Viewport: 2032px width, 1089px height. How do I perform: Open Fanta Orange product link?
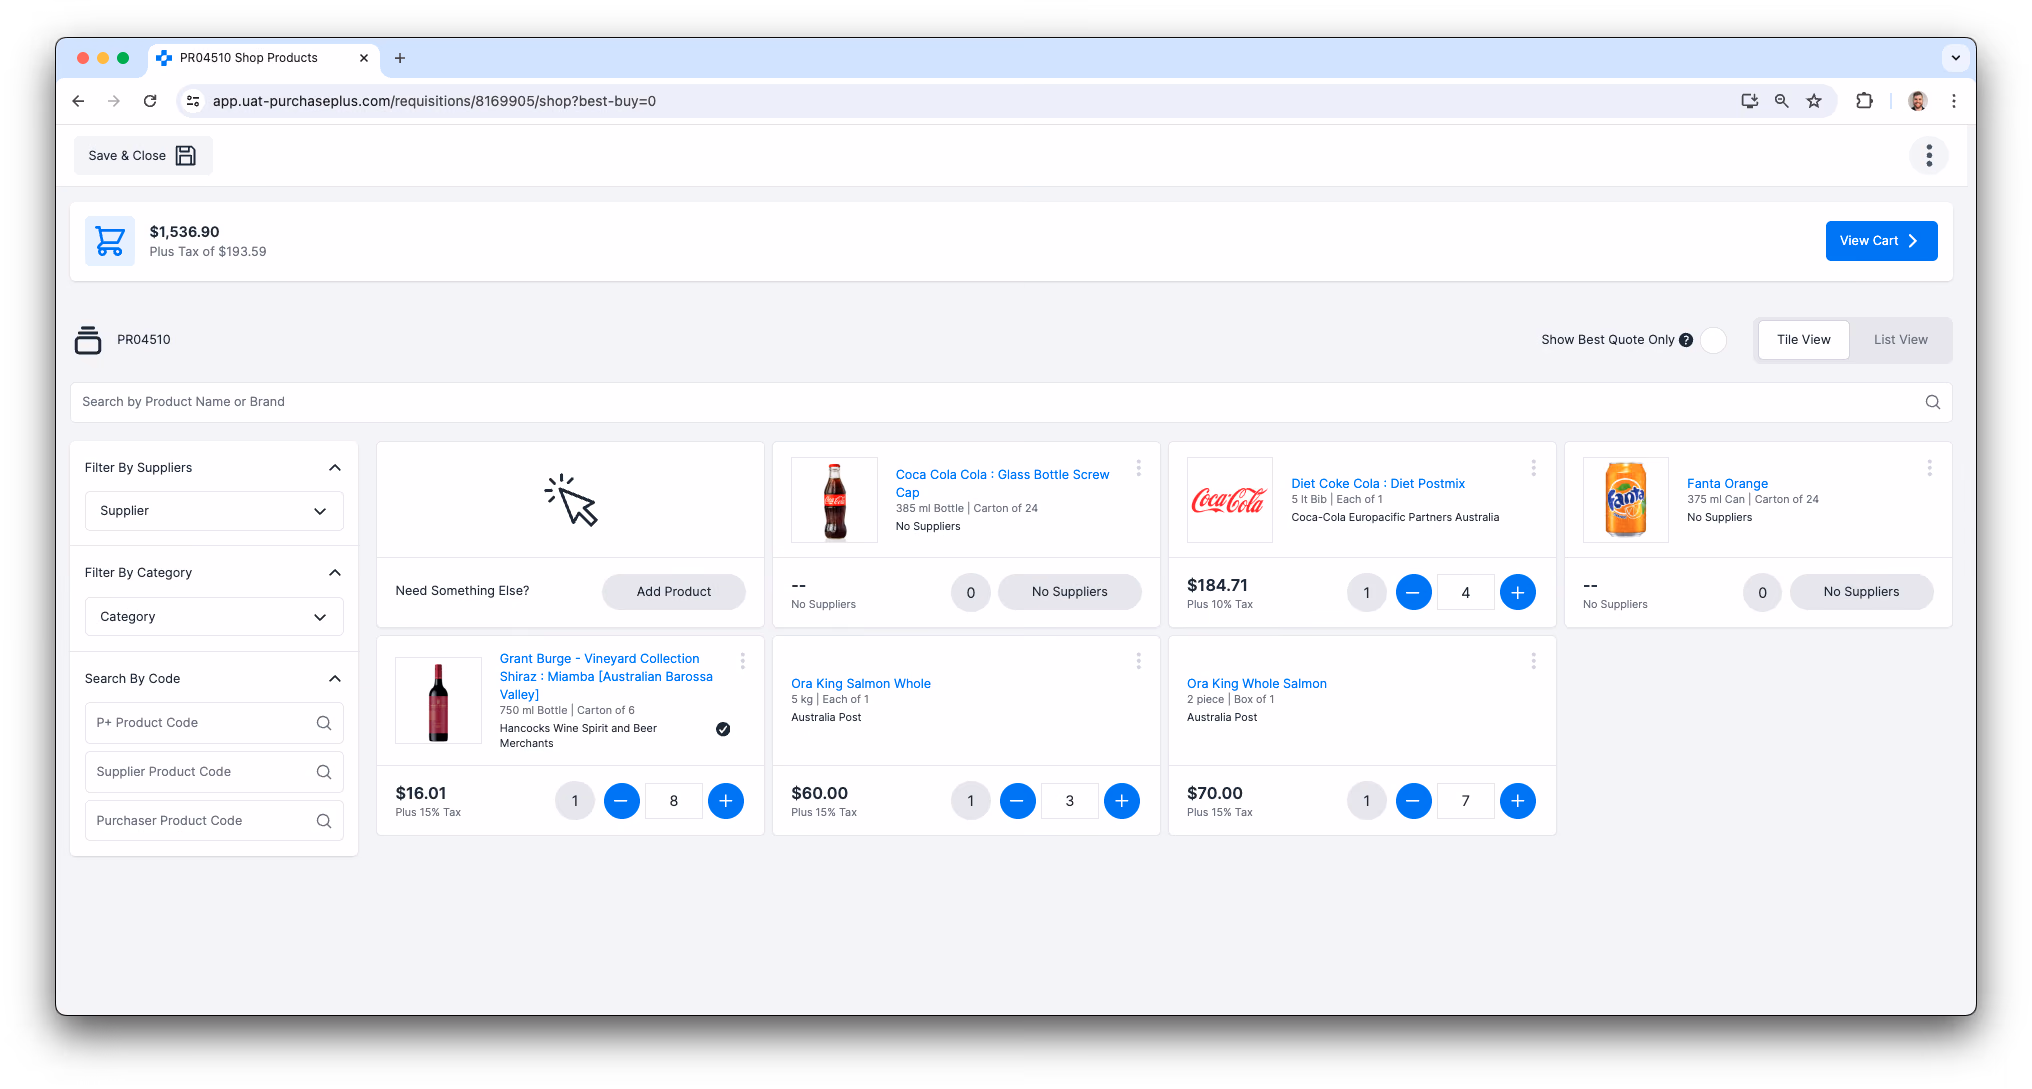pyautogui.click(x=1727, y=484)
